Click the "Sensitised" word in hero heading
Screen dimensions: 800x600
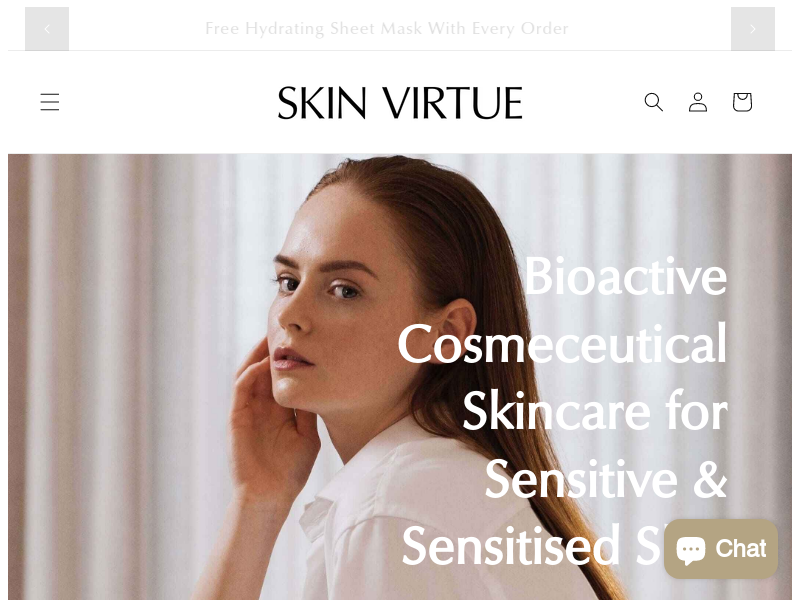(x=511, y=546)
